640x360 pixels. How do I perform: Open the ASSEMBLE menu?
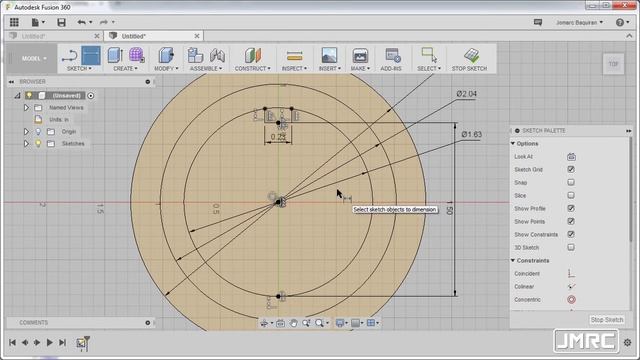pos(206,69)
